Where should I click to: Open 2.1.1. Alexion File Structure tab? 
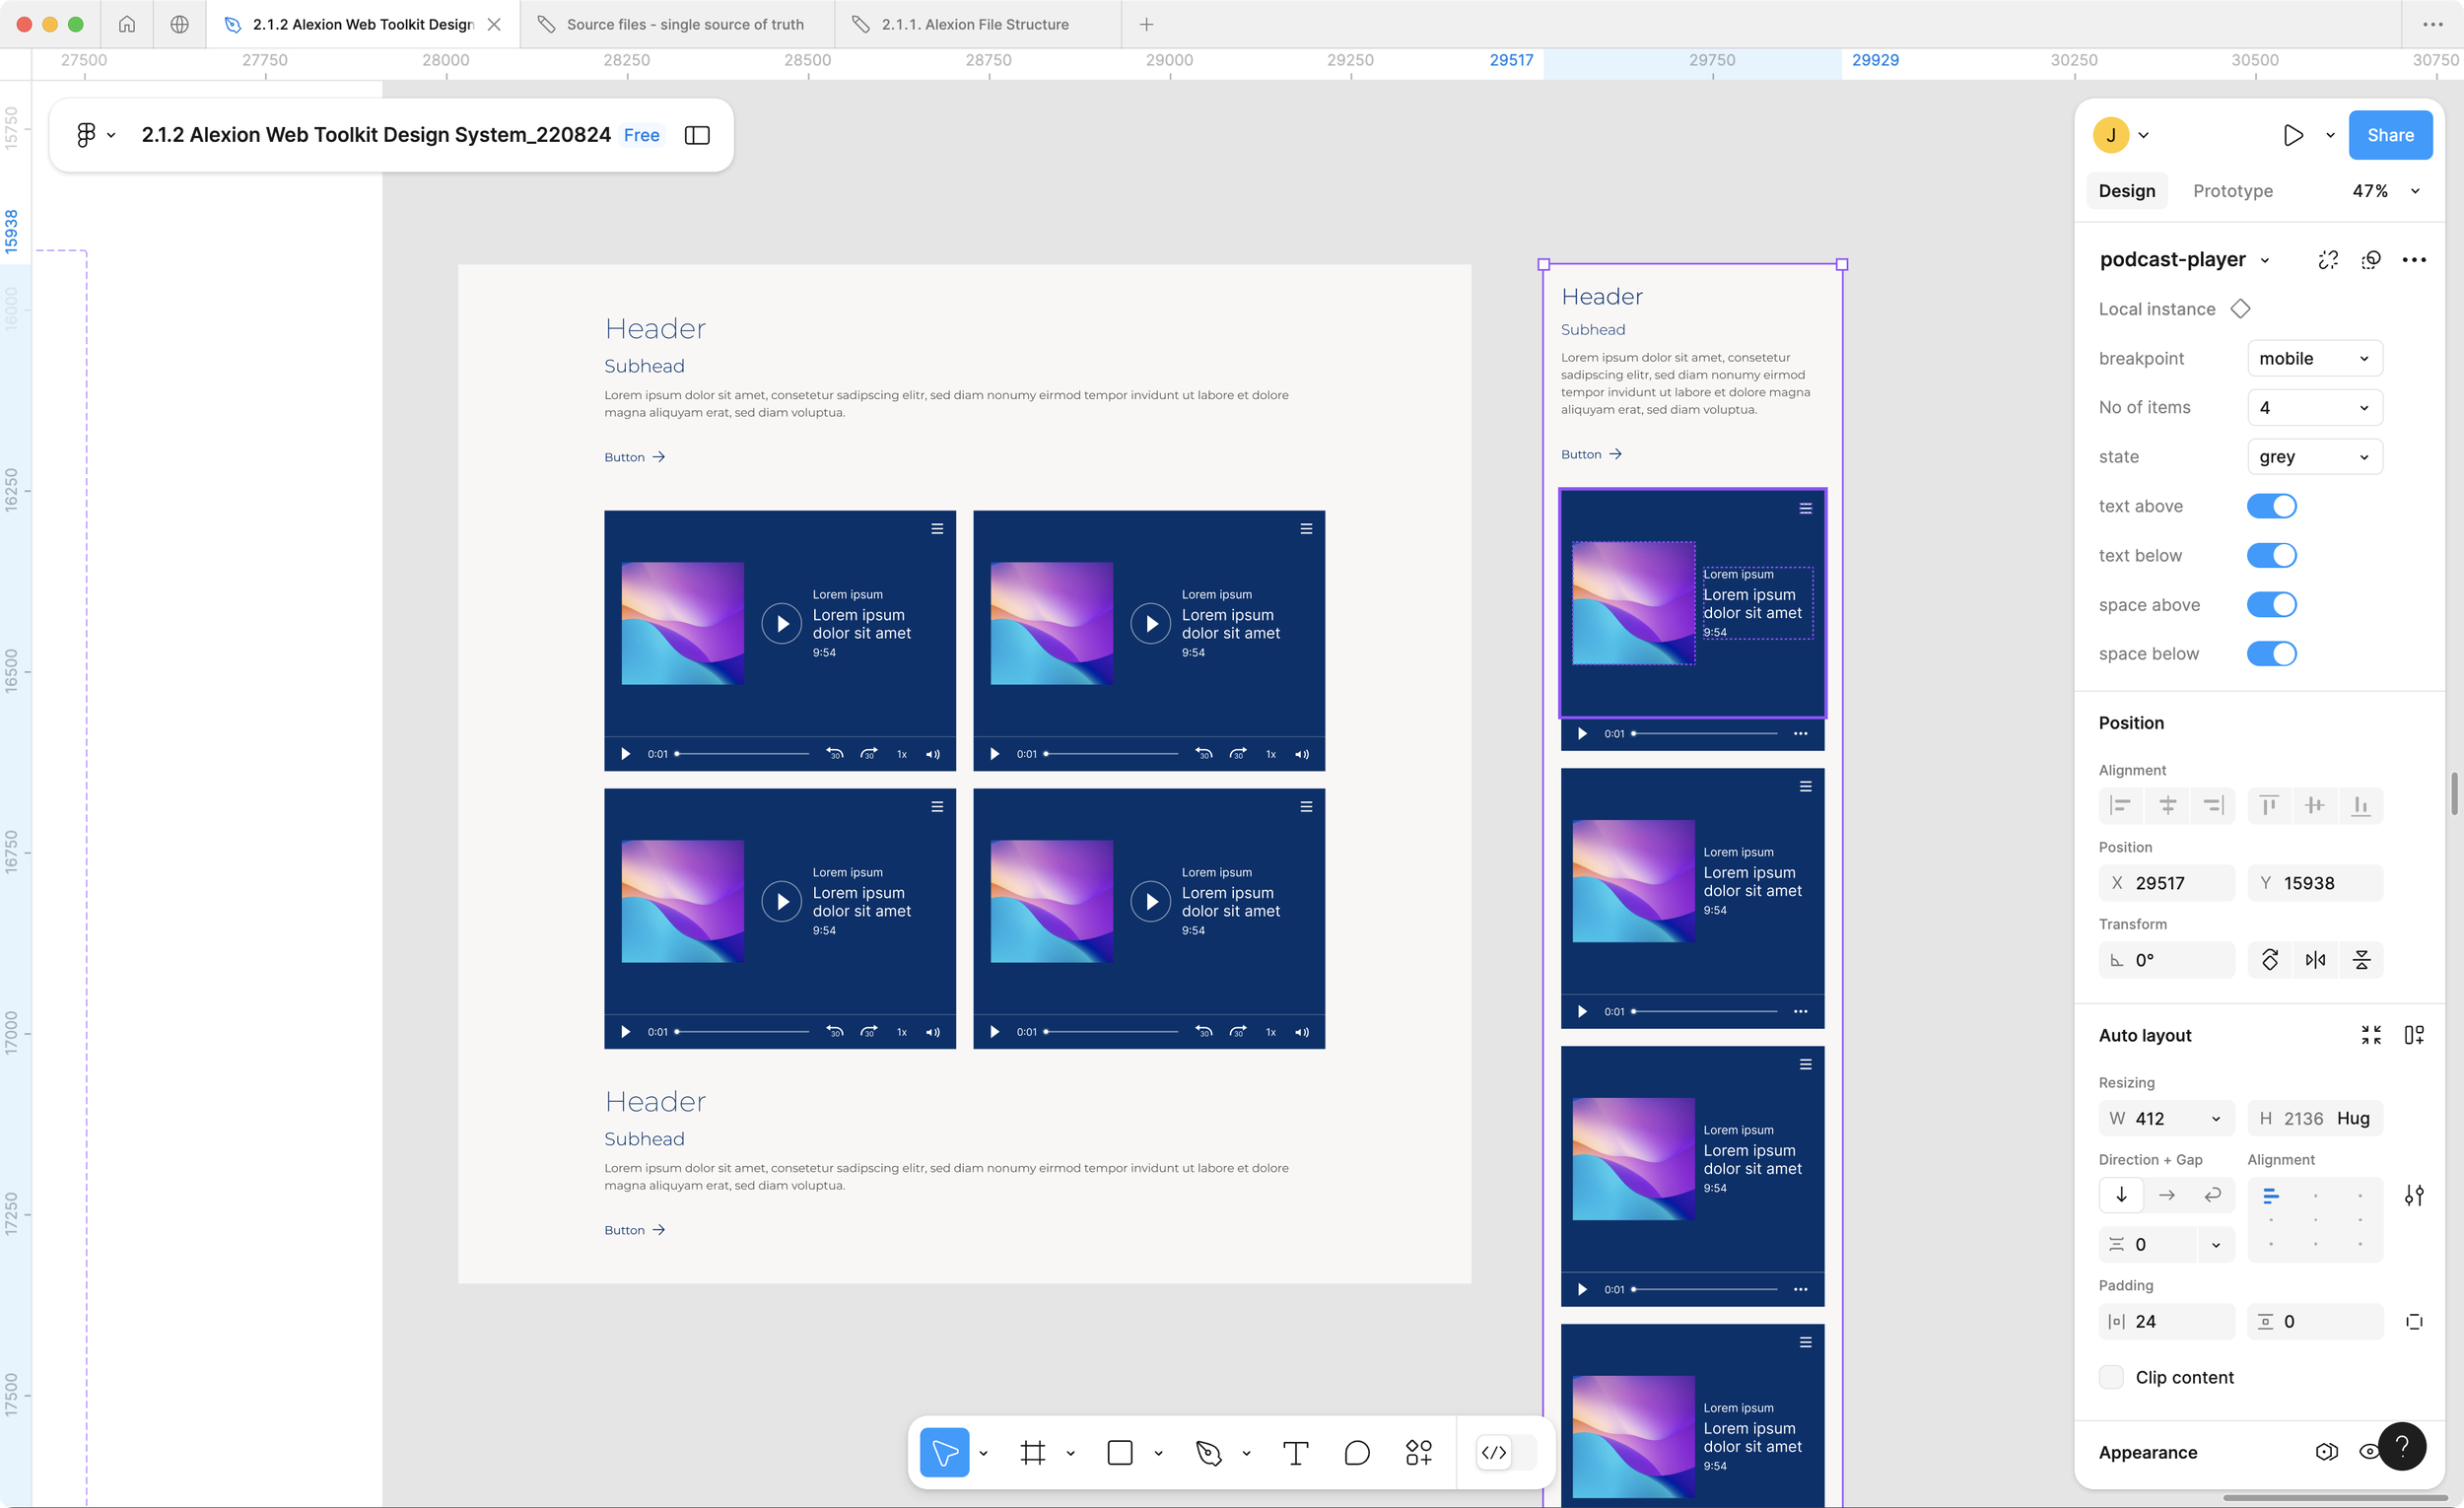pos(977,24)
